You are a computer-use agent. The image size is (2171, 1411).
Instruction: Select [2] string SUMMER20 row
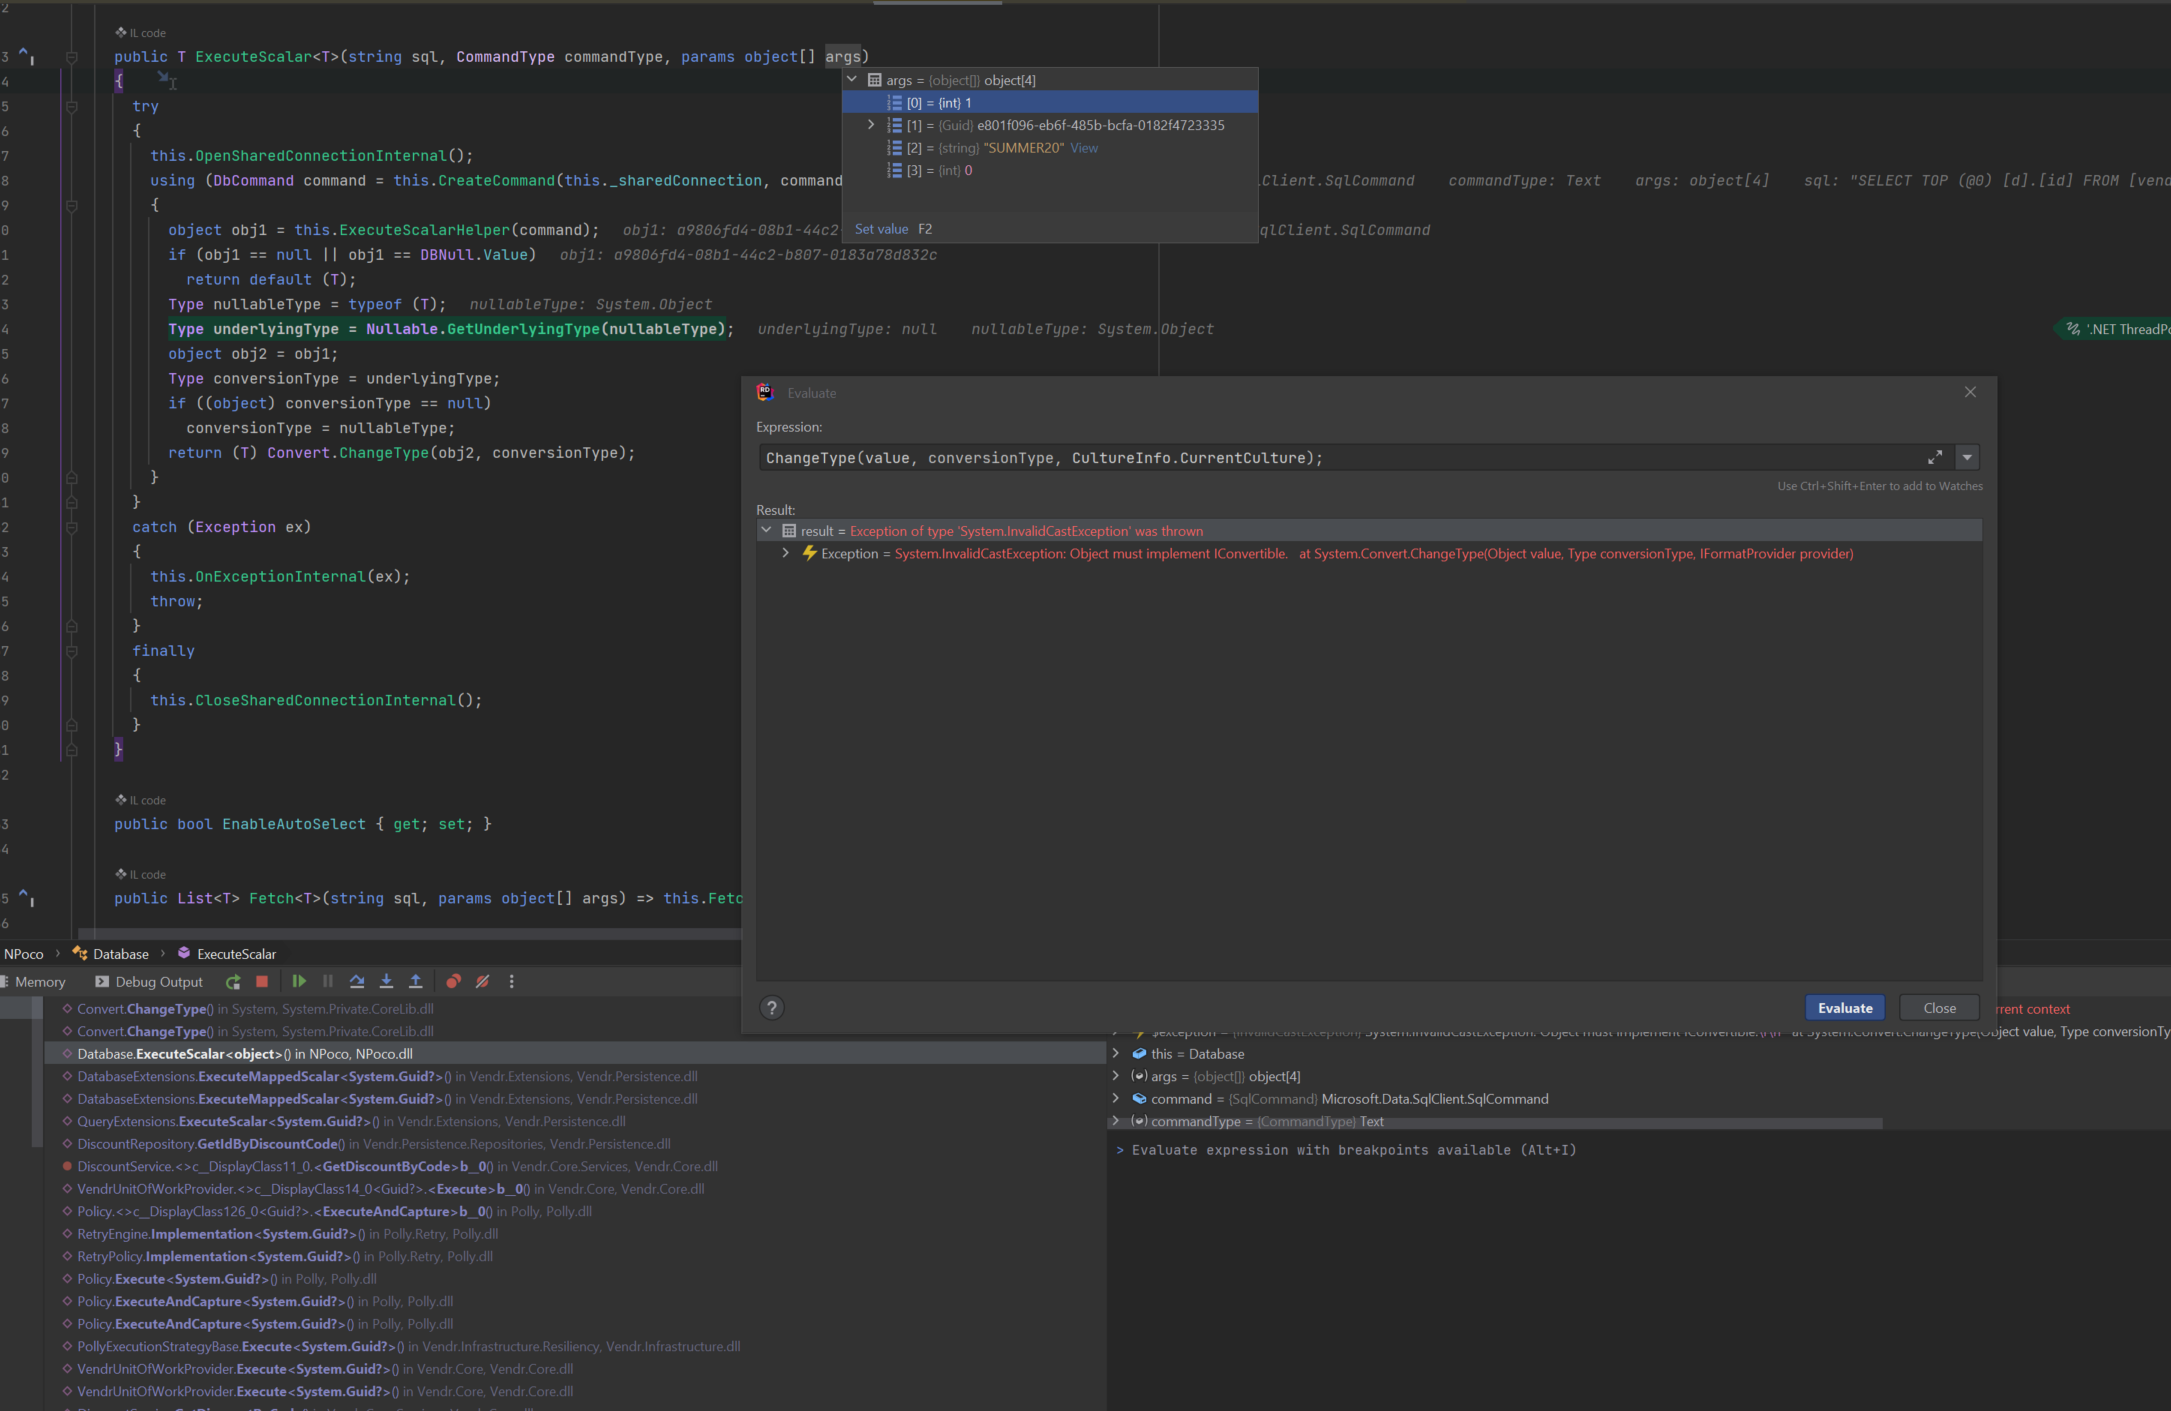(x=1050, y=148)
